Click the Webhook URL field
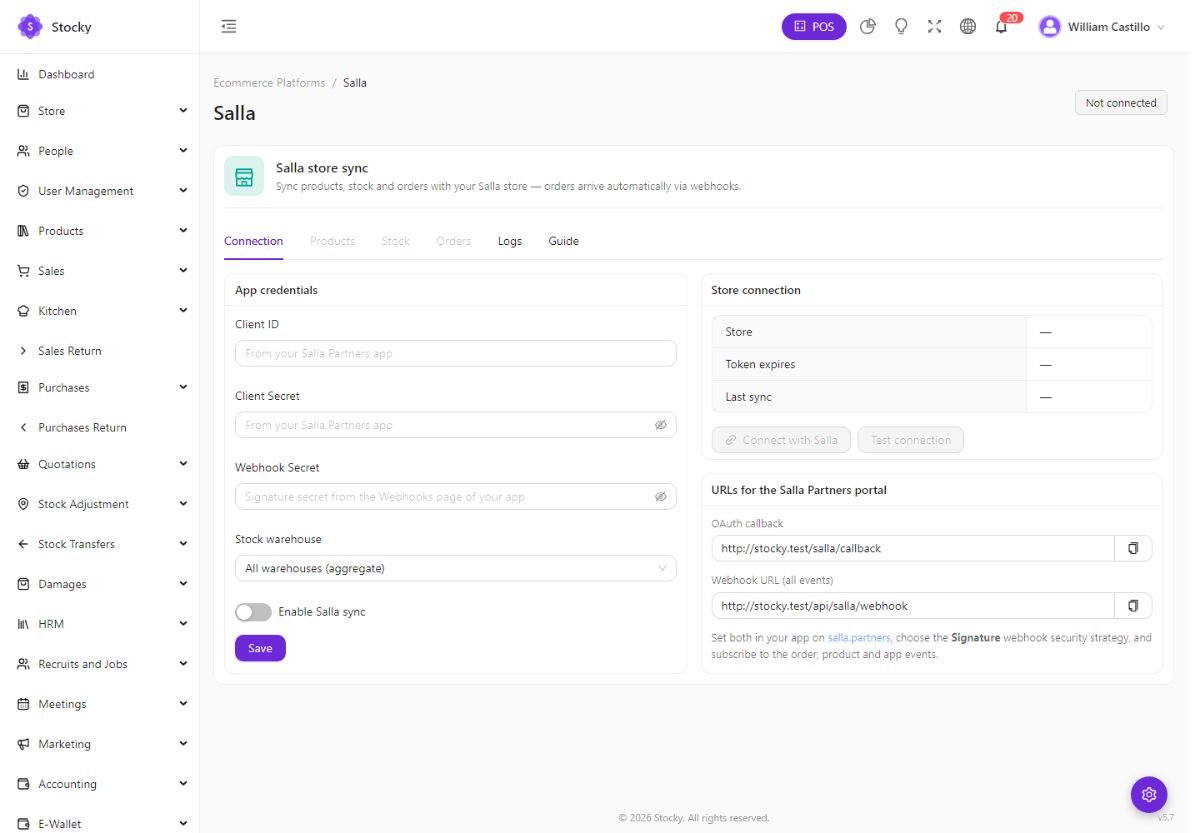 click(x=913, y=605)
